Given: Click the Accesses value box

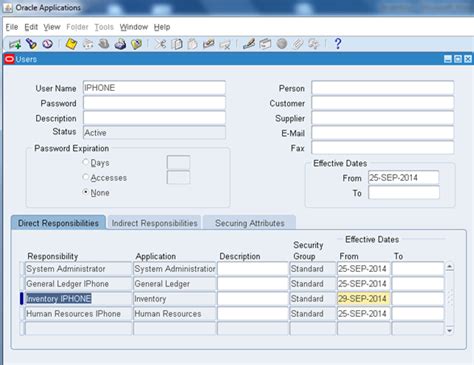Looking at the screenshot, I should [x=178, y=177].
